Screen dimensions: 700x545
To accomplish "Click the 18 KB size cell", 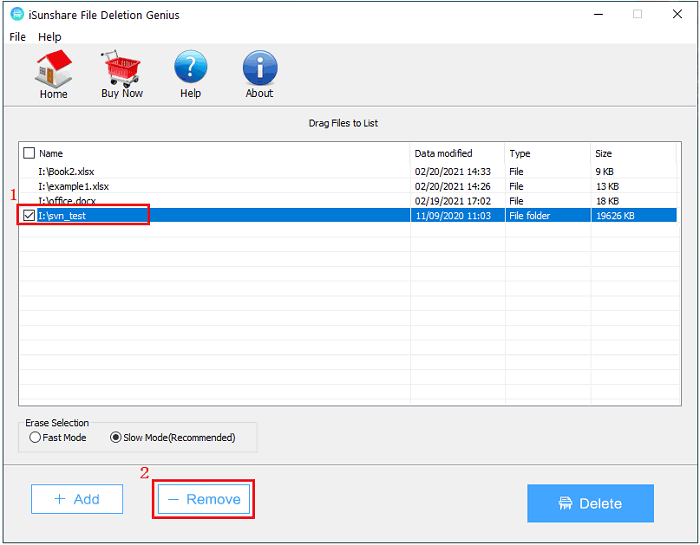I will point(608,201).
